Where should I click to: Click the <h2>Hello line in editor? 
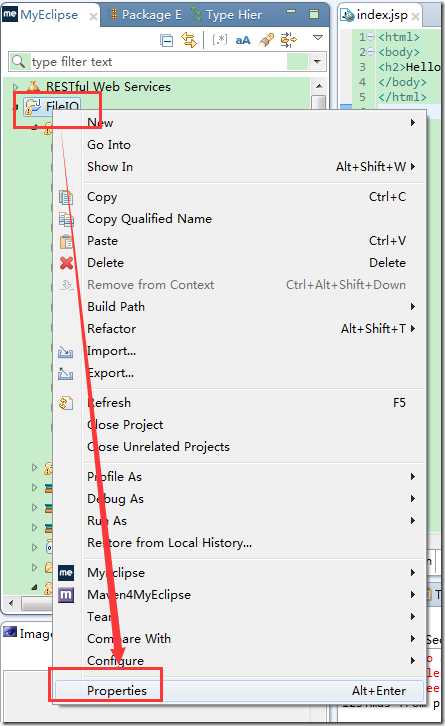coord(409,67)
